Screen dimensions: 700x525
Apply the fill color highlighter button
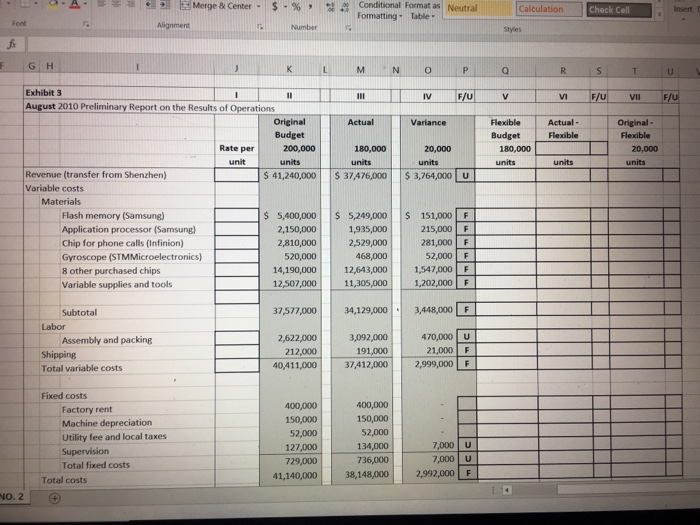coord(54,4)
